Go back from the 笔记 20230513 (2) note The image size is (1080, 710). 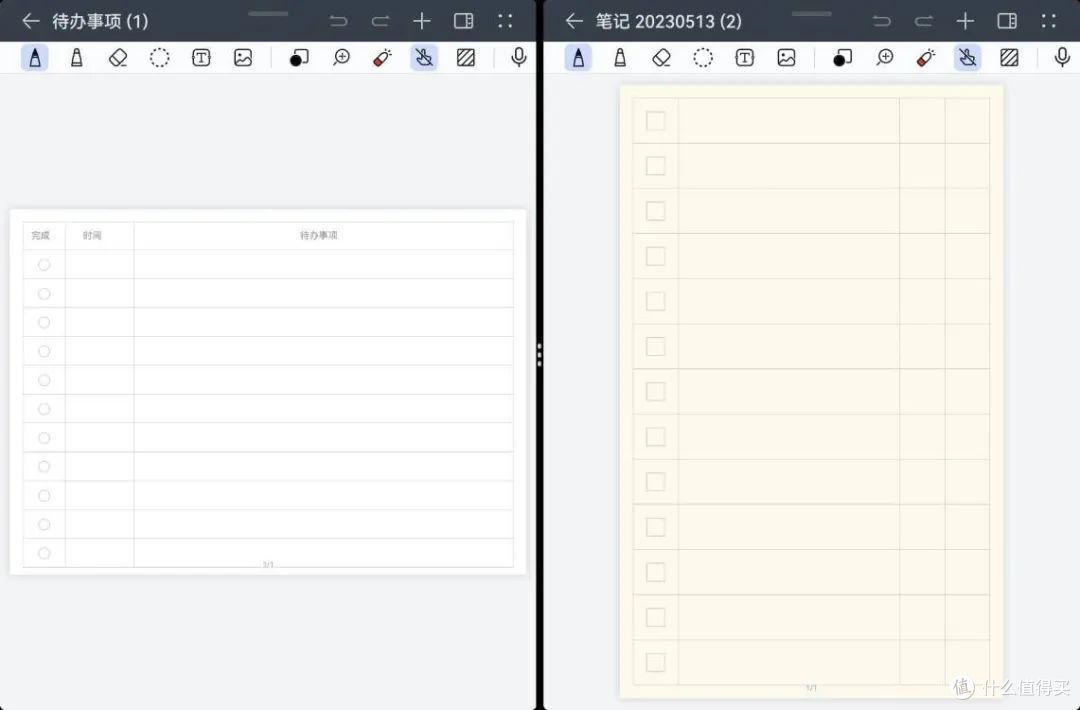574,21
